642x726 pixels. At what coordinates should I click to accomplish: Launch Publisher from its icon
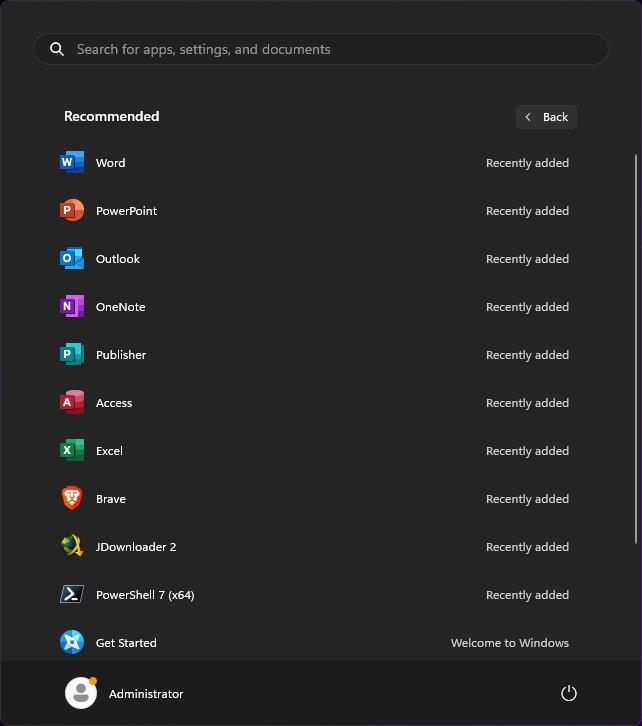(x=72, y=355)
